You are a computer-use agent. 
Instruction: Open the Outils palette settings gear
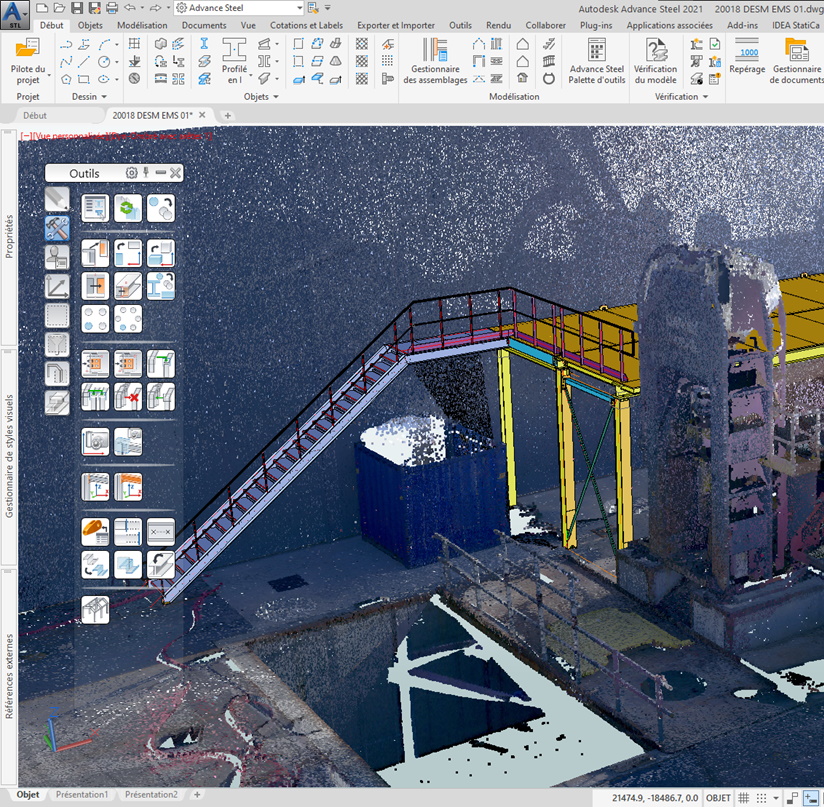click(x=131, y=173)
